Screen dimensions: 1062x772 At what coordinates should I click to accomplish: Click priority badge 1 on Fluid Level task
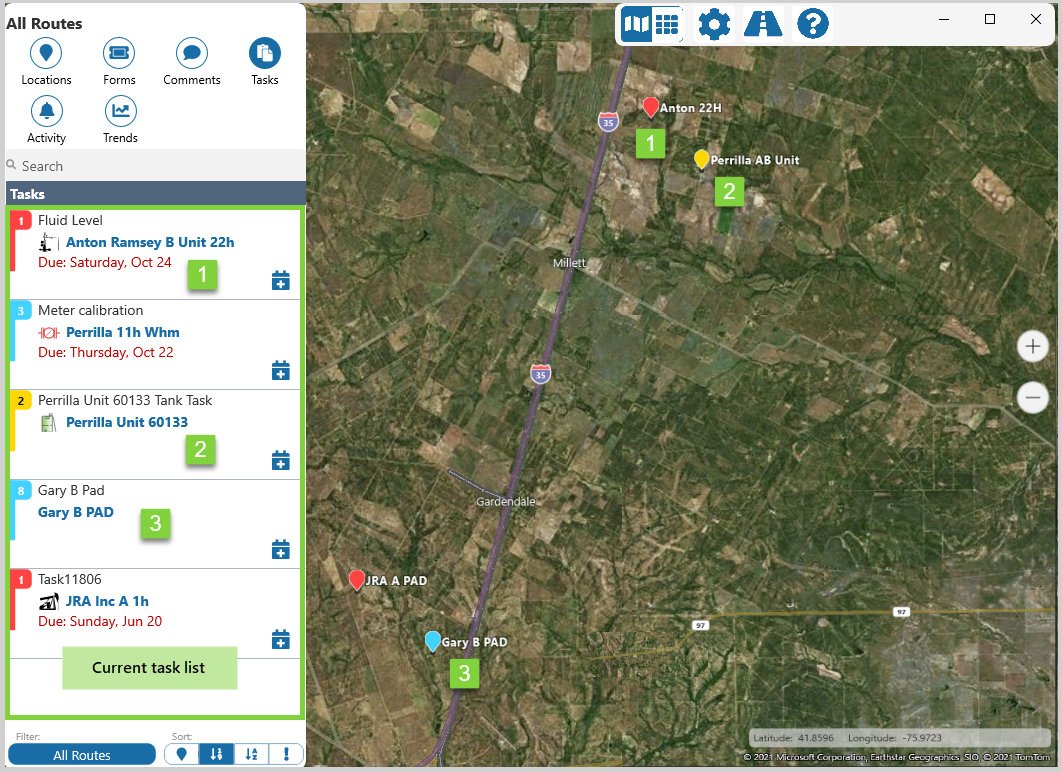tap(21, 220)
